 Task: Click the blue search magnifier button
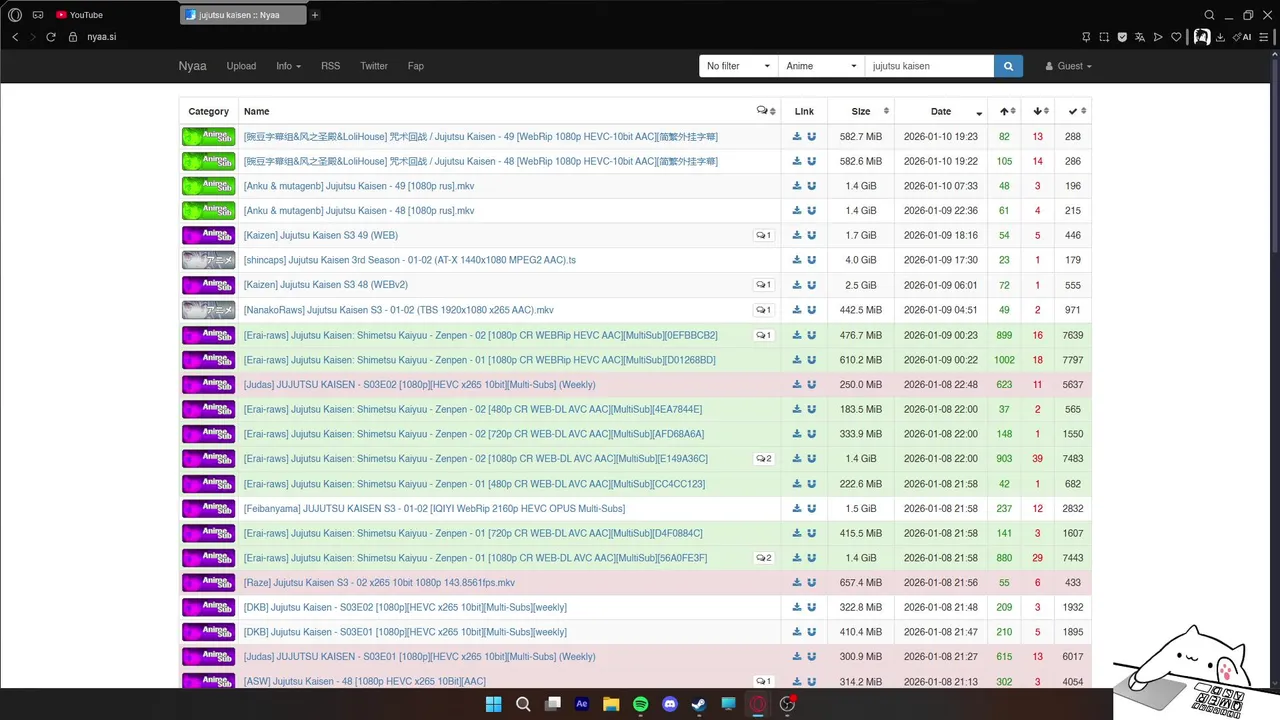(1008, 66)
